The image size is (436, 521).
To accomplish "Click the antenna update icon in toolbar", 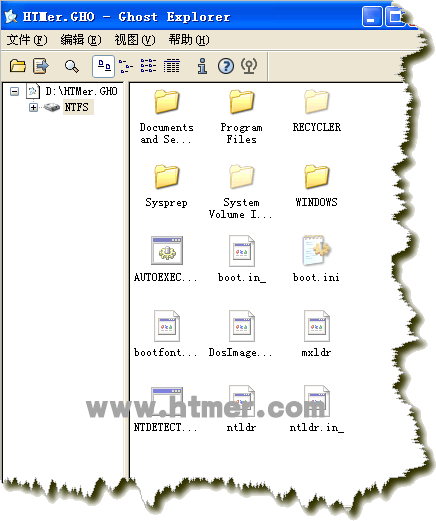I will point(249,66).
